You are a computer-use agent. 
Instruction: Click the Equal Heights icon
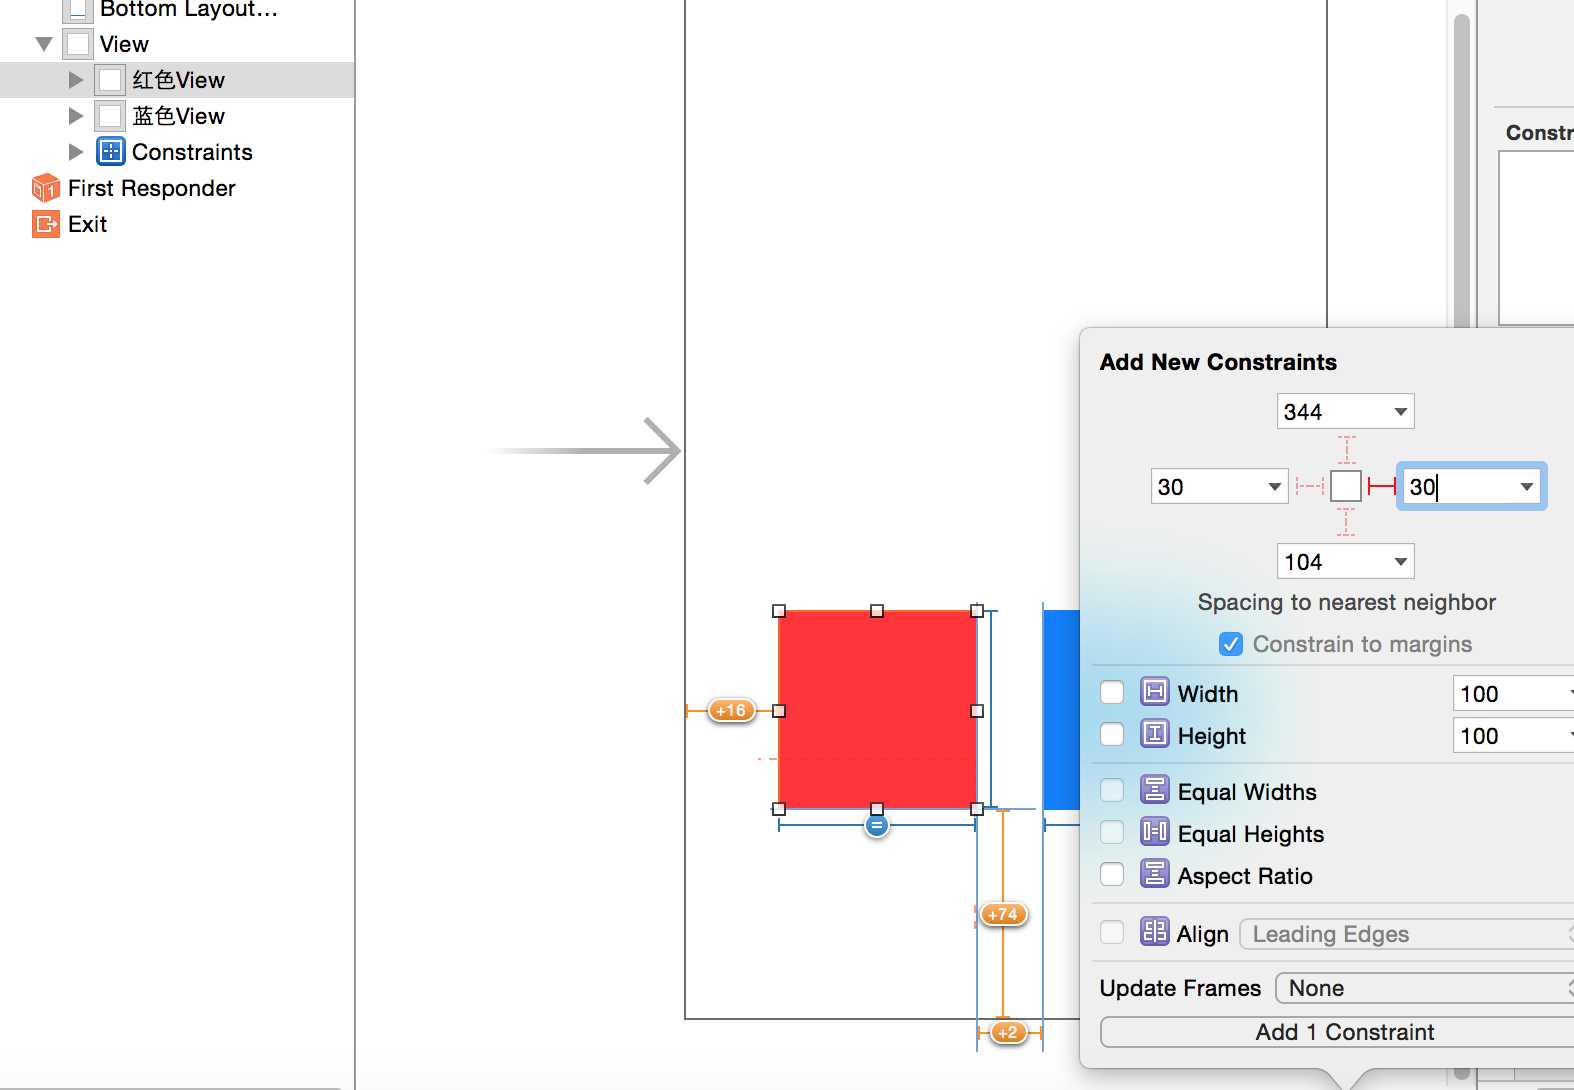(1154, 832)
